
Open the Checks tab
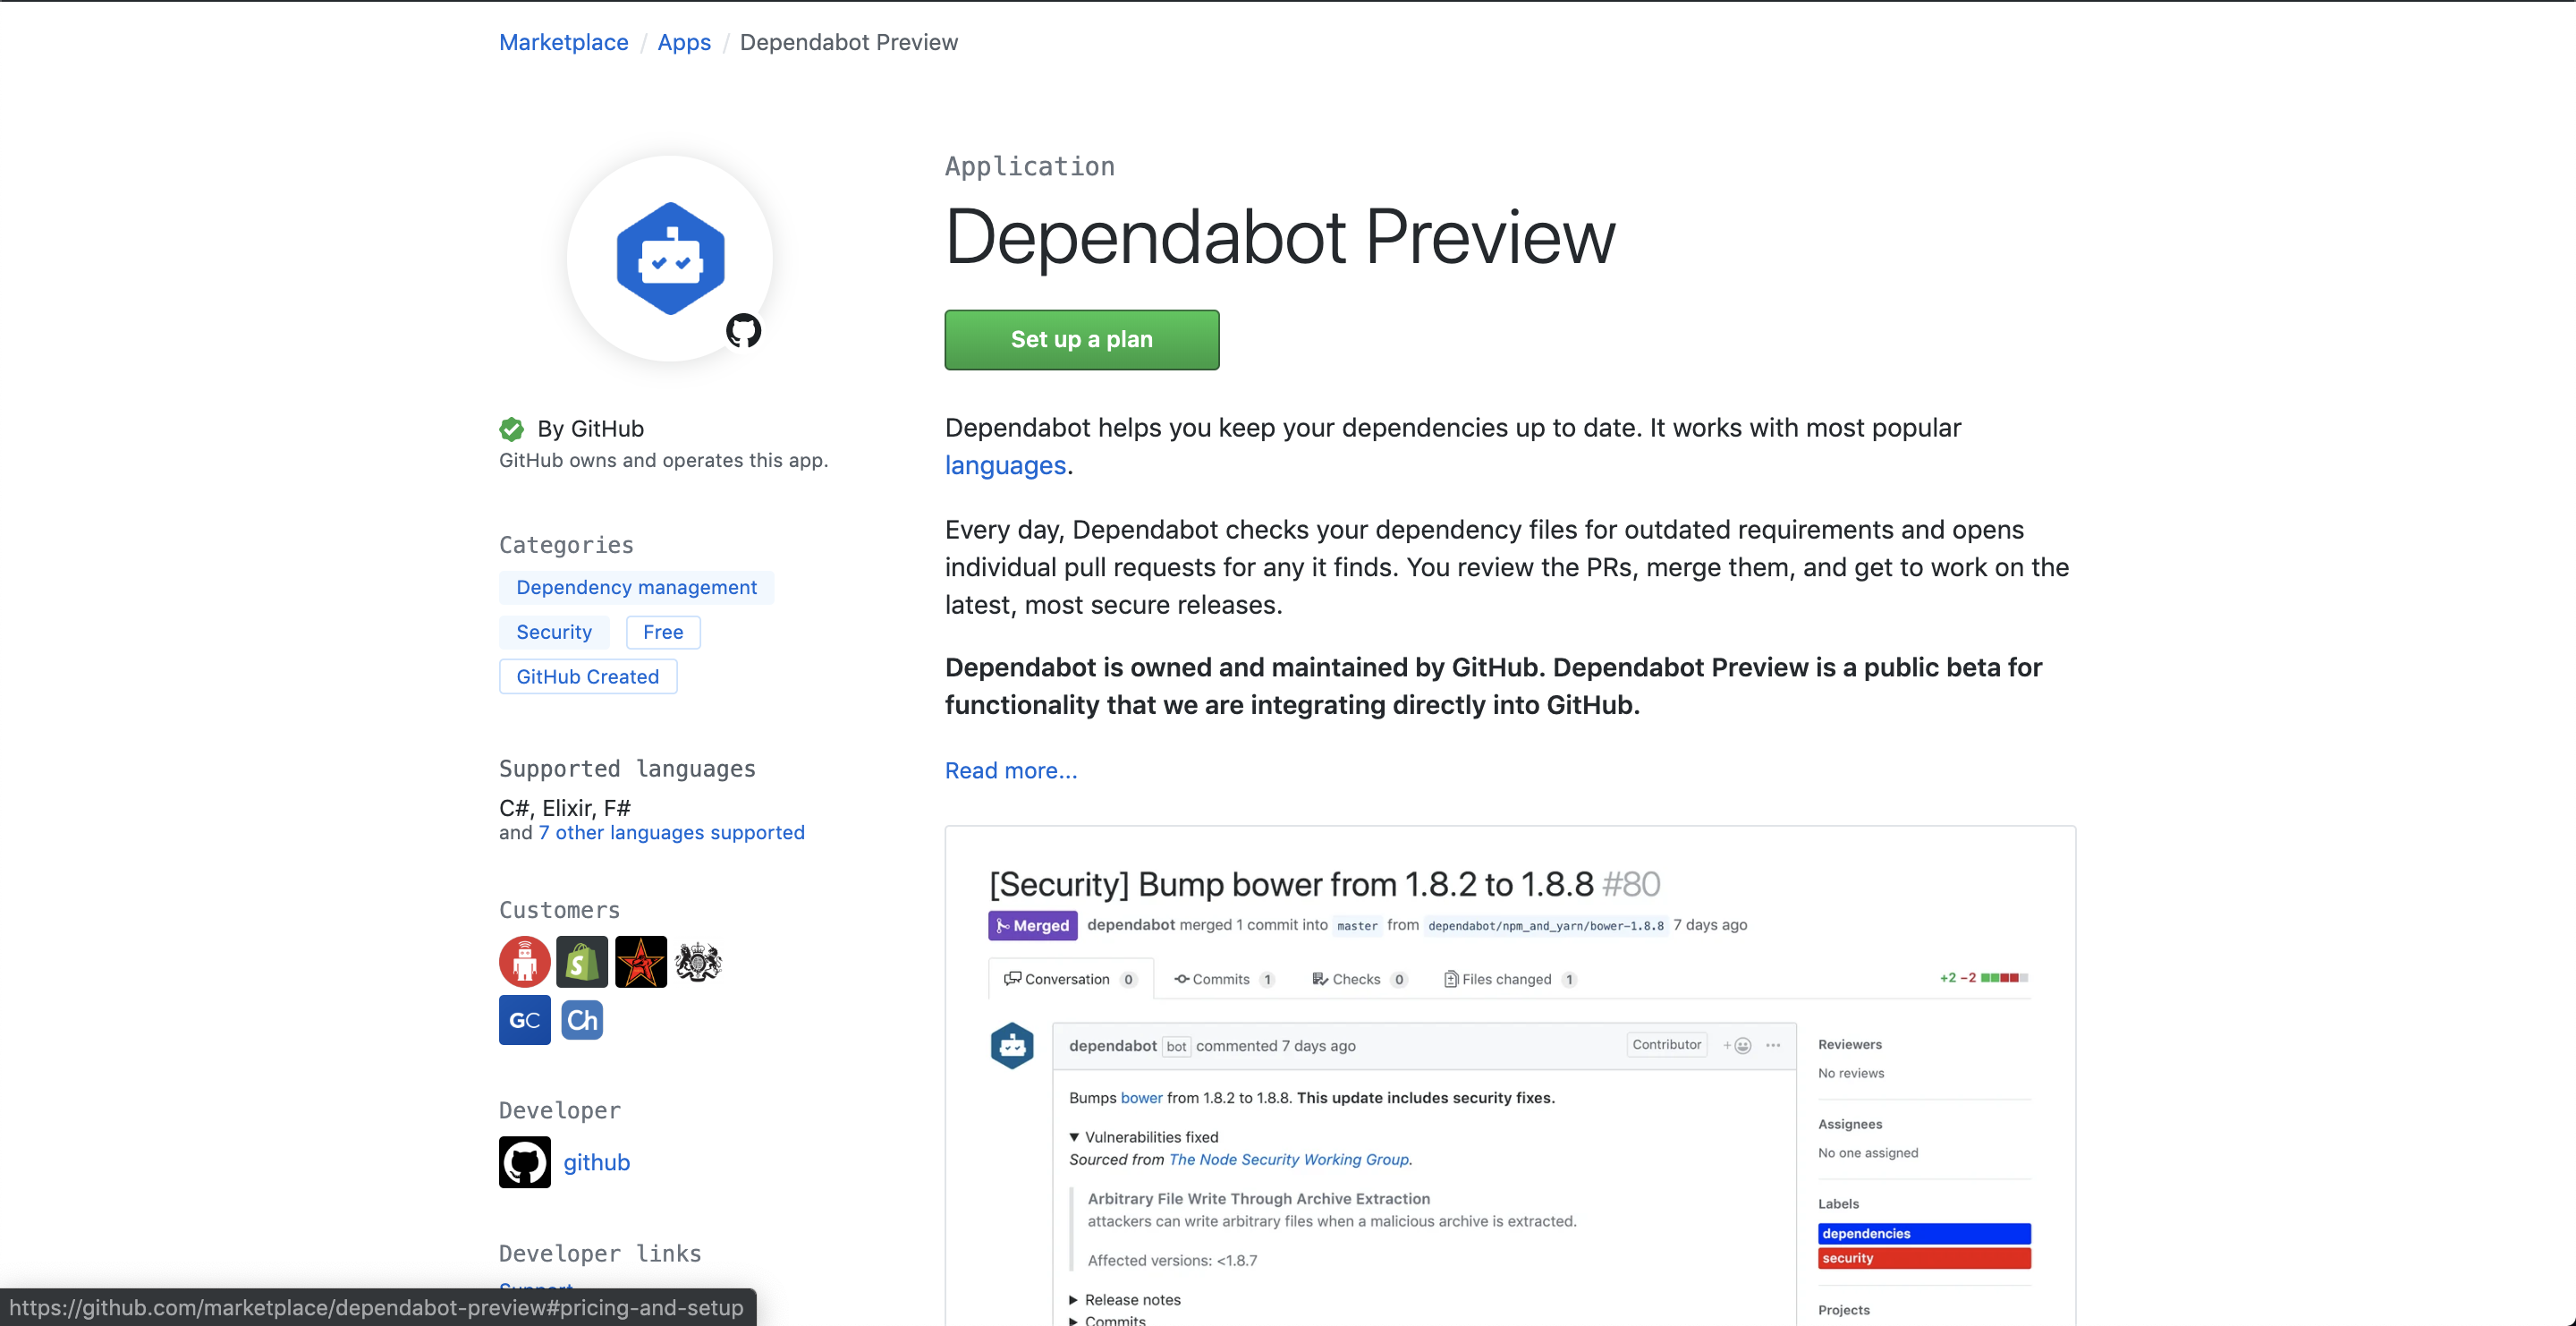pos(1359,979)
